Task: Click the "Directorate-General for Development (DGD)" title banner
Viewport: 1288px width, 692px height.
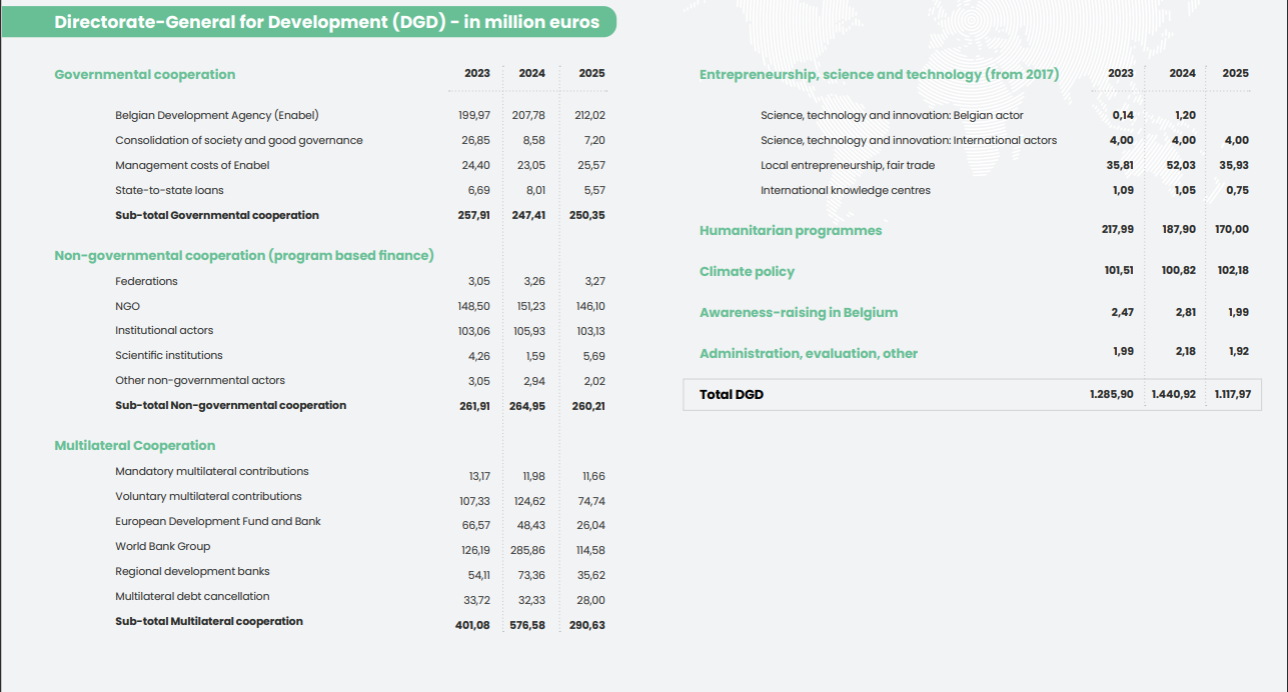Action: tap(308, 22)
